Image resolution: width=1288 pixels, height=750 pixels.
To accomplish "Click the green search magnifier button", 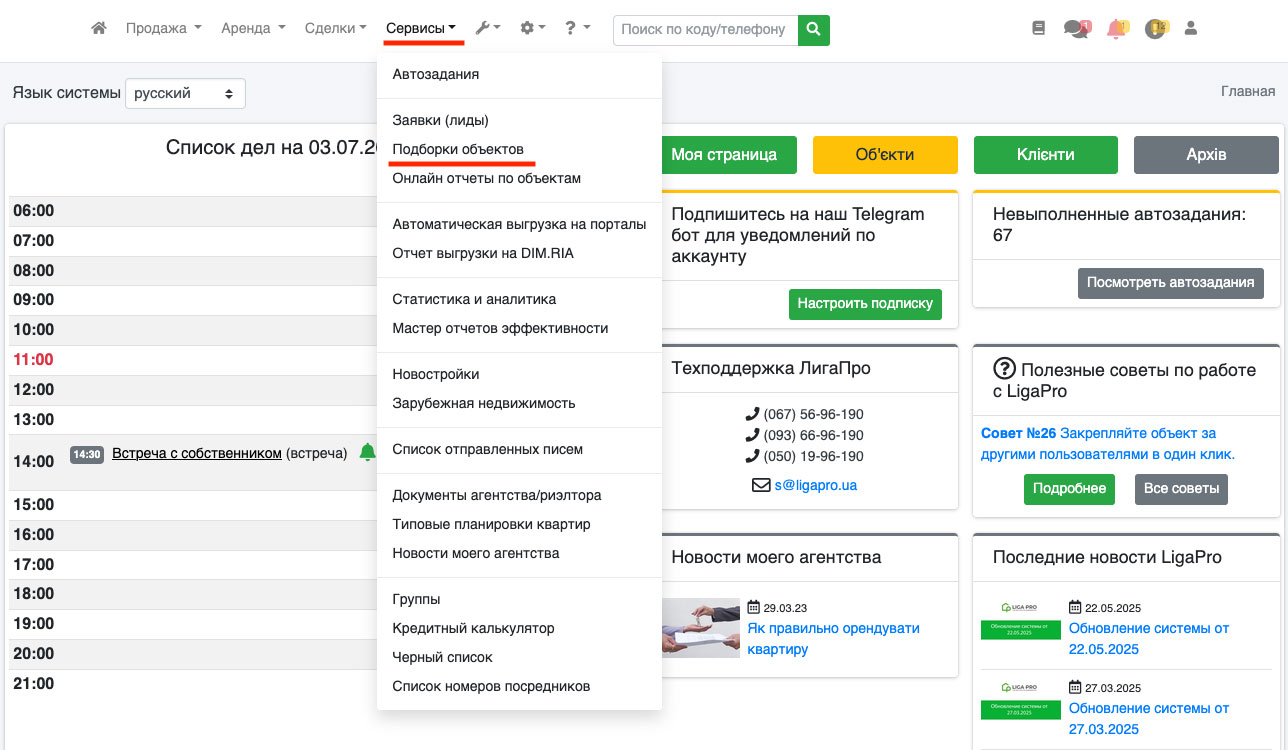I will (x=814, y=30).
